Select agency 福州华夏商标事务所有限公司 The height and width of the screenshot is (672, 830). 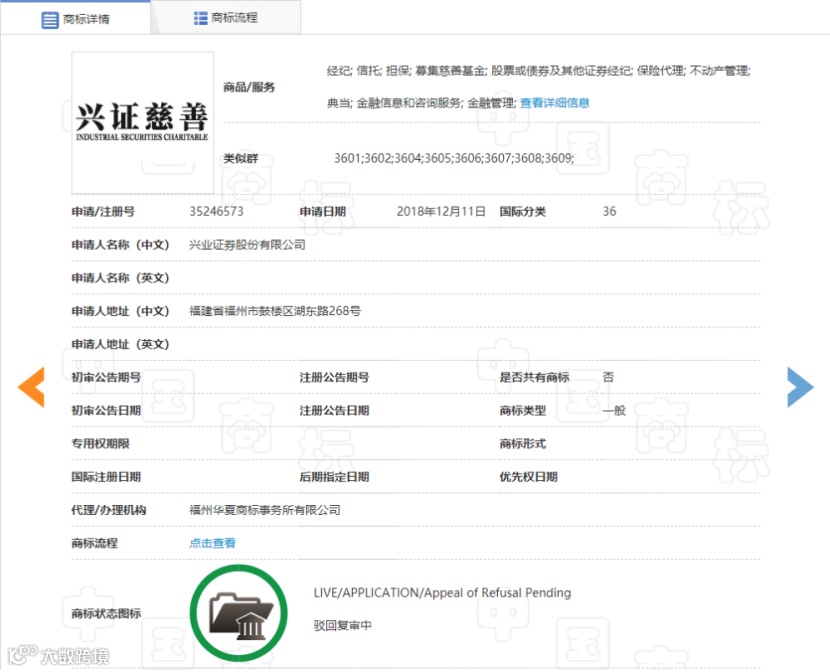coord(265,510)
